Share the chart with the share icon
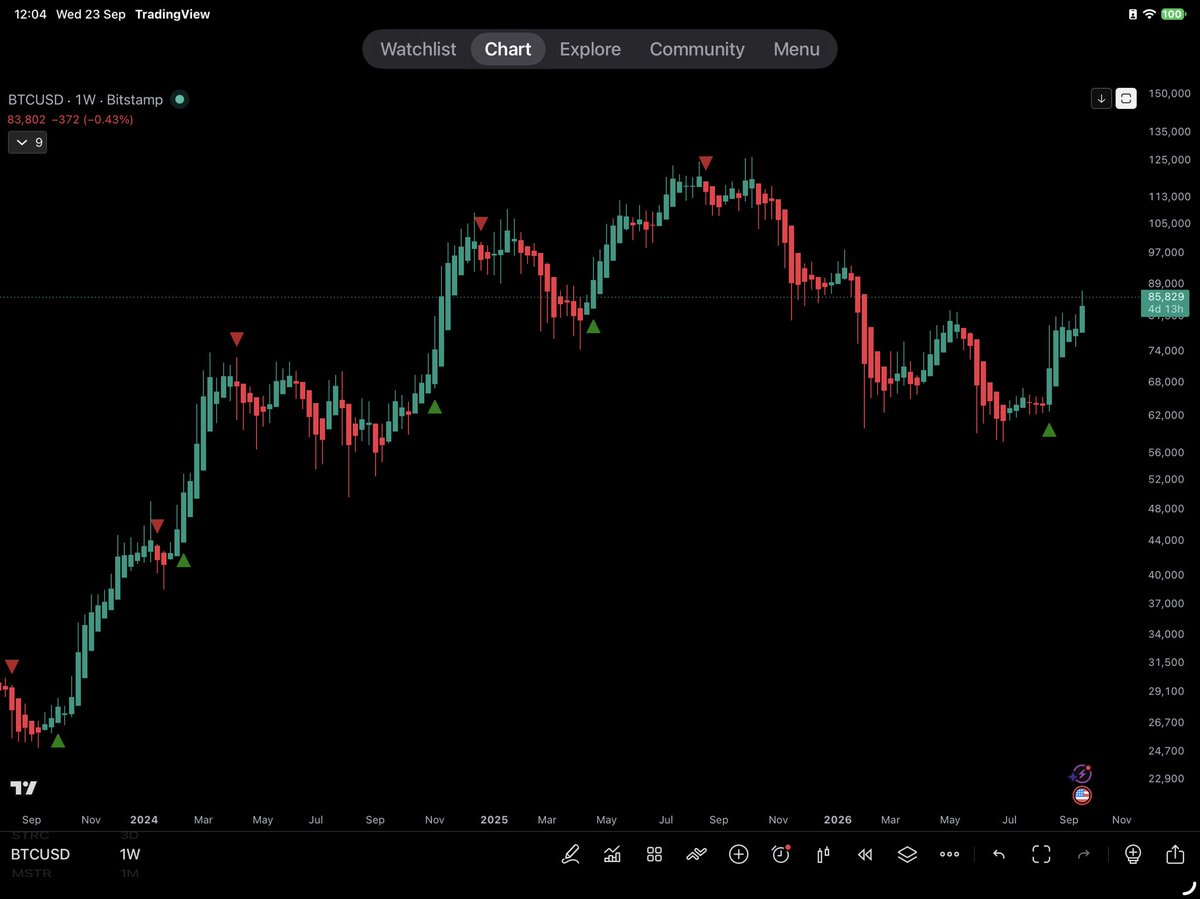The image size is (1200, 899). point(1175,854)
